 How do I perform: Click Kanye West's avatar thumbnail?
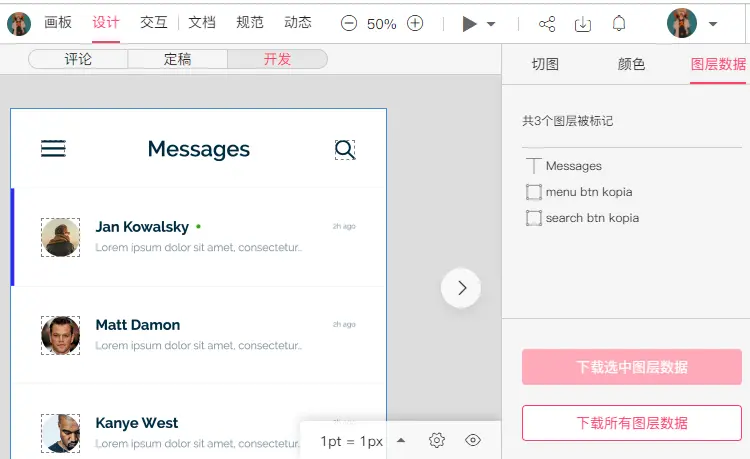click(x=60, y=433)
